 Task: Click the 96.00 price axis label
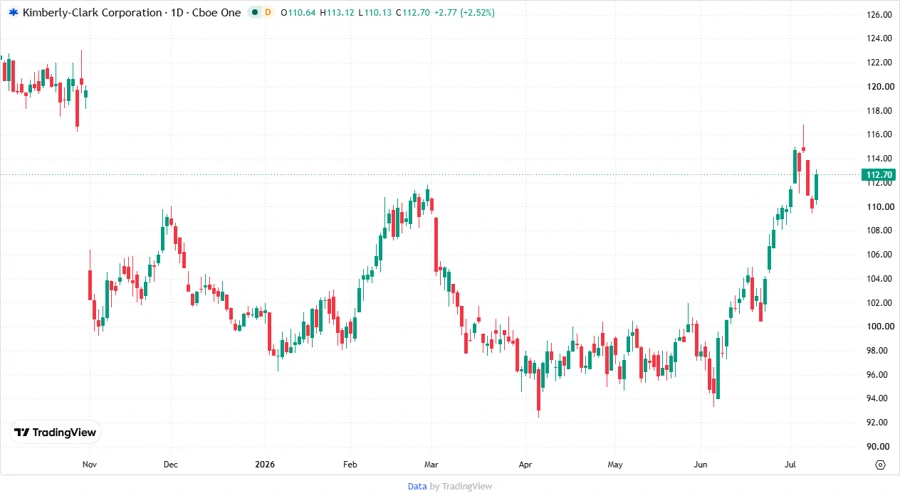(879, 375)
